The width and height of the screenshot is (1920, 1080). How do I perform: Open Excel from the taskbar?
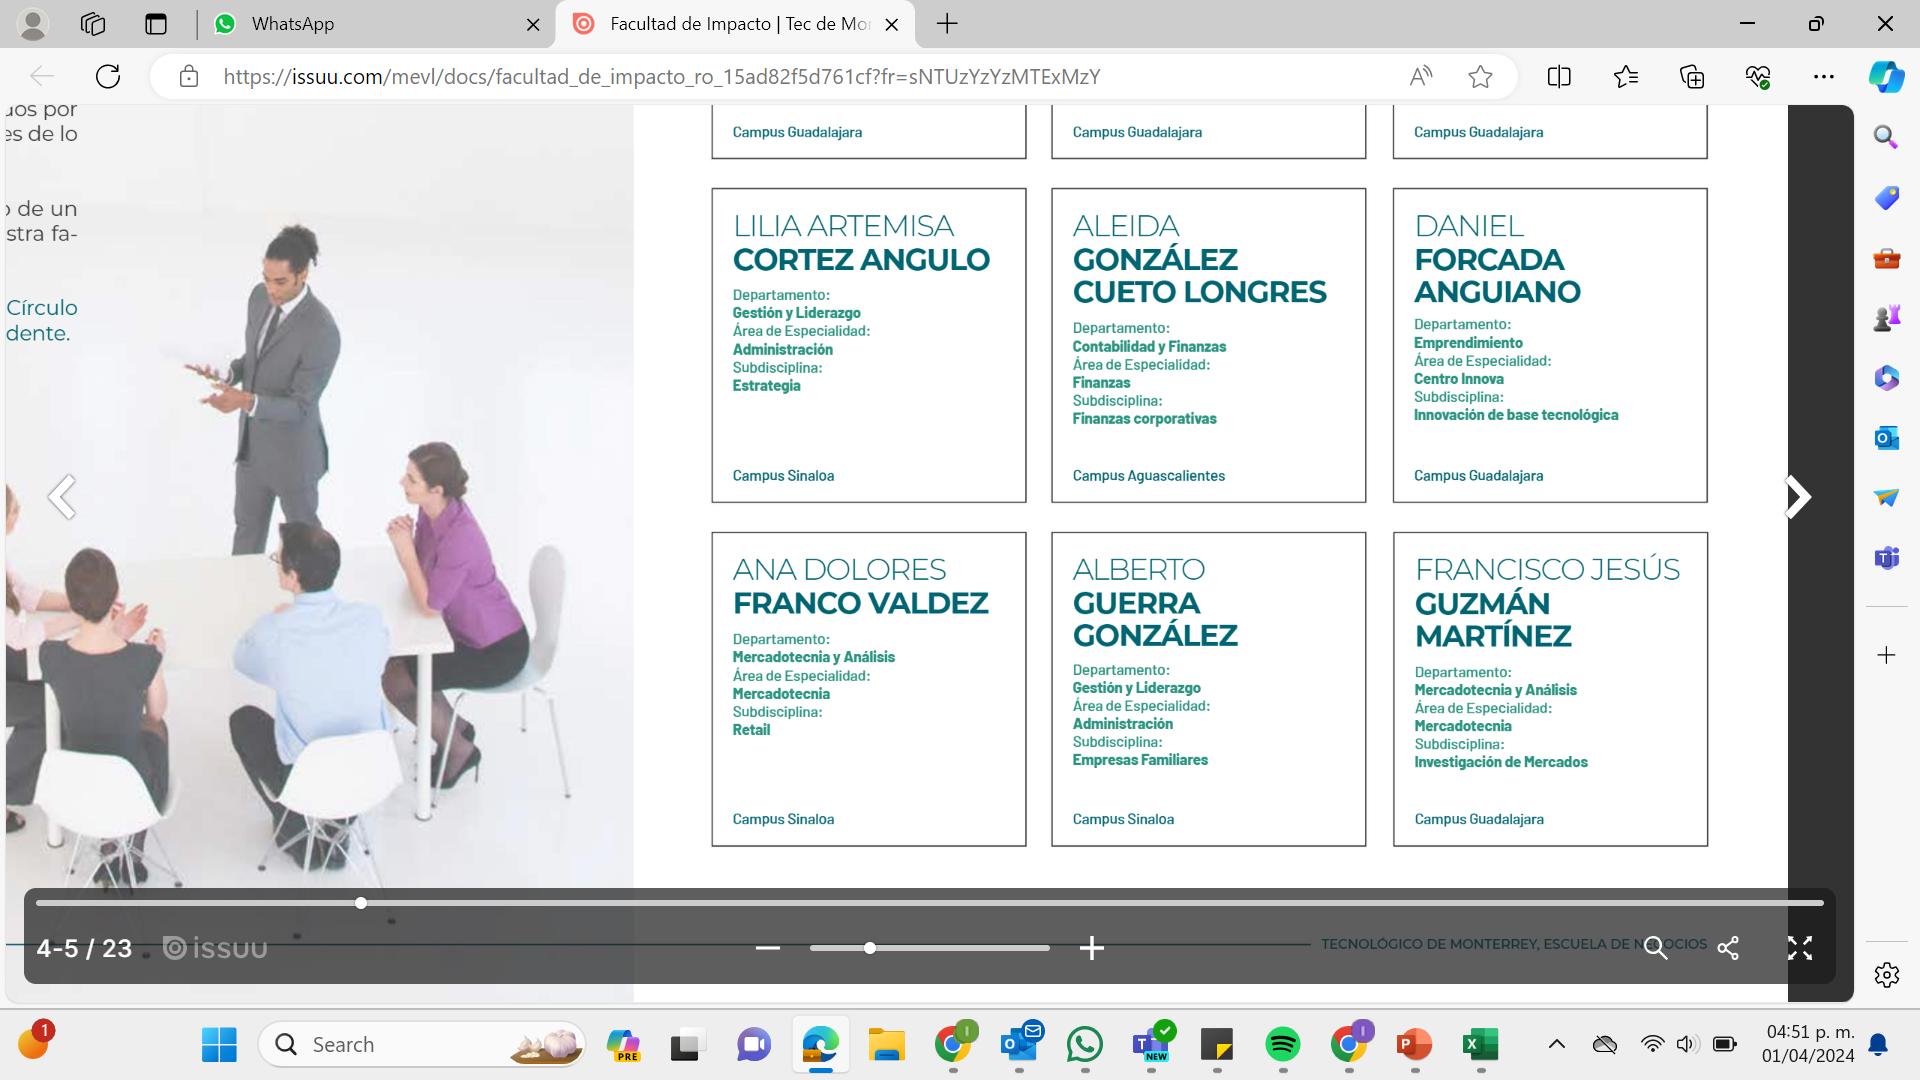pyautogui.click(x=1480, y=1045)
